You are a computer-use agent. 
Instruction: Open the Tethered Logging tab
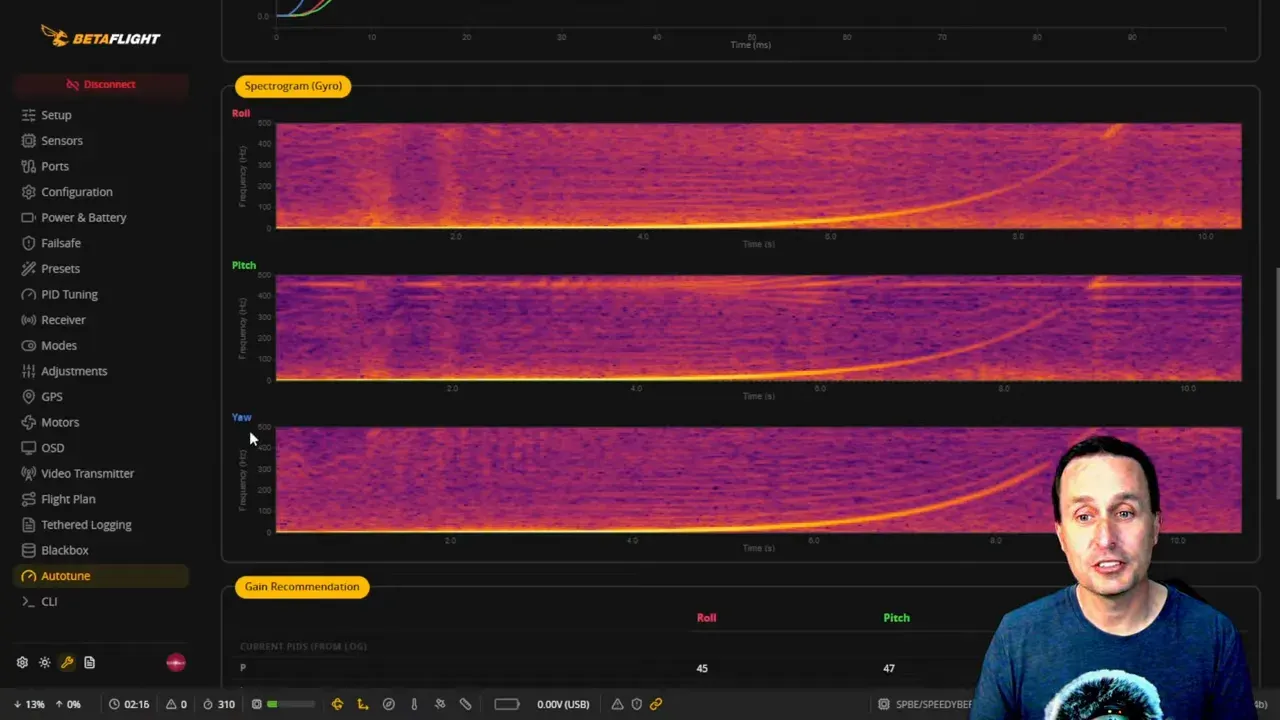(100, 525)
